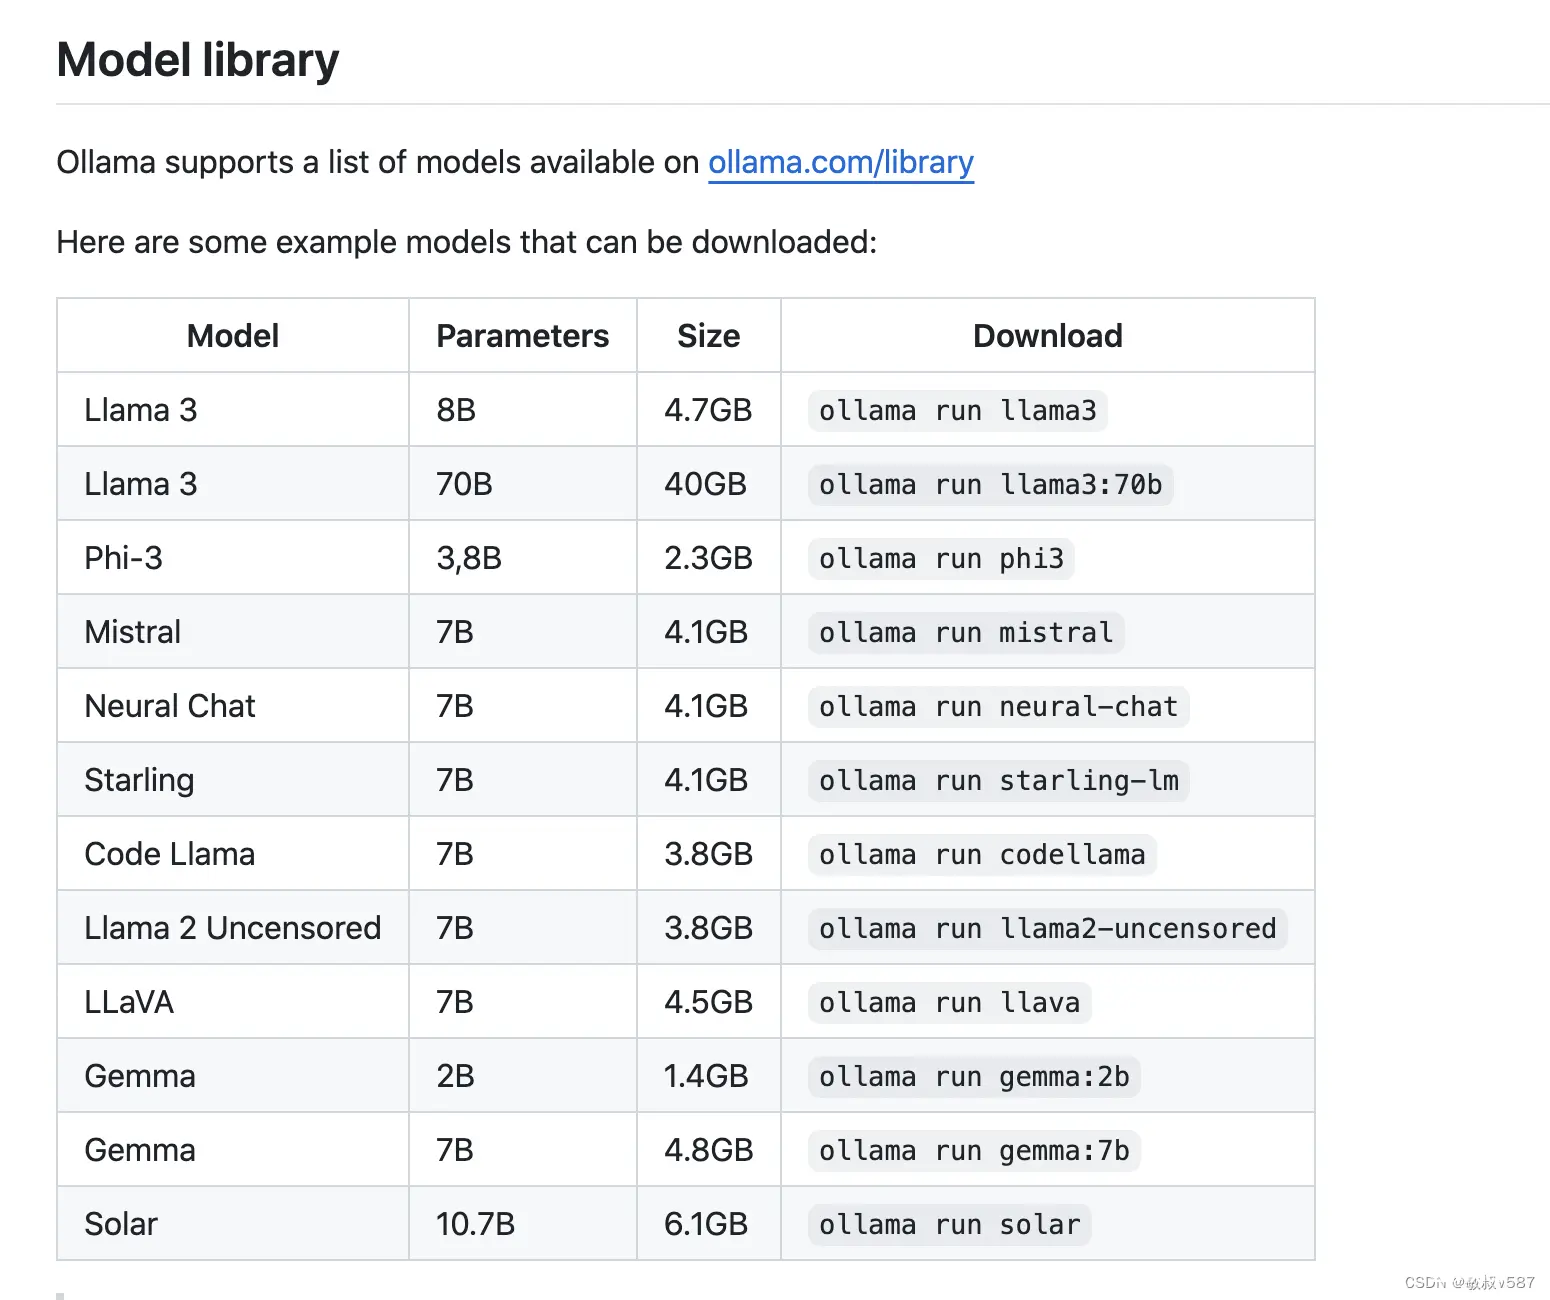Select the 'ollama run llama3' command
The height and width of the screenshot is (1300, 1550).
[x=957, y=411]
